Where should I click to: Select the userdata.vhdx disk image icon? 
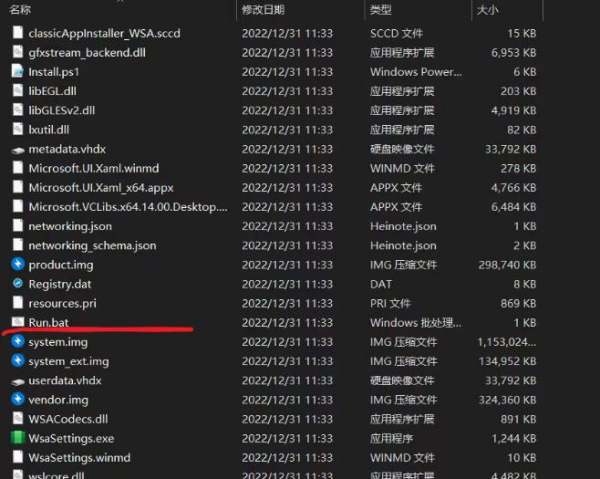(x=18, y=381)
